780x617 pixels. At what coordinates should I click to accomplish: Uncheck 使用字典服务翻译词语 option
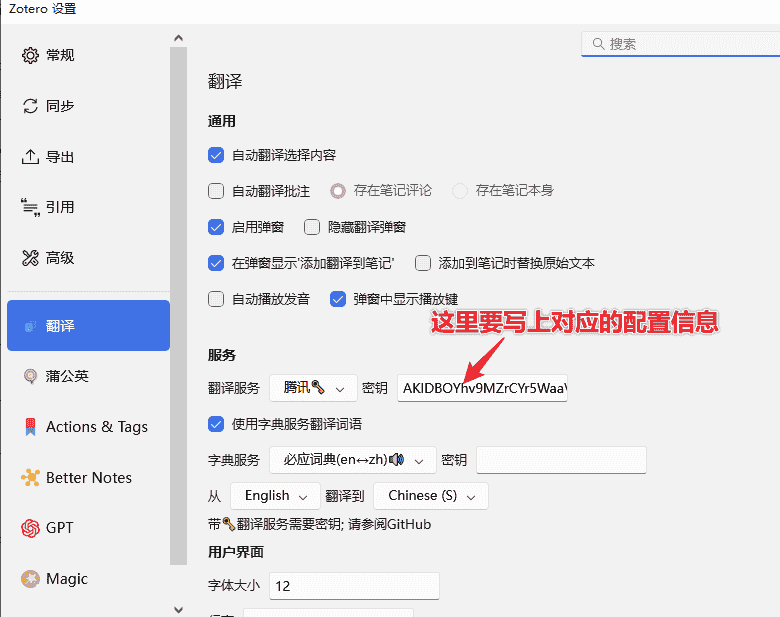click(x=216, y=424)
